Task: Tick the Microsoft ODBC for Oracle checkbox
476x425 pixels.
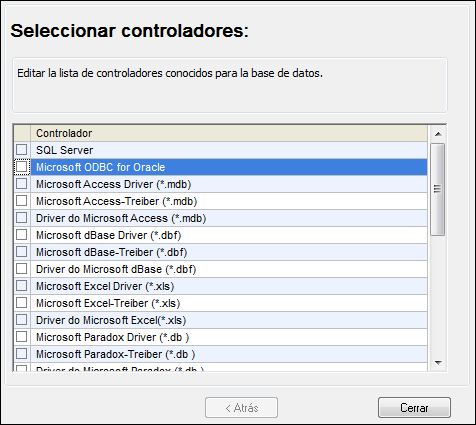Action: coord(22,167)
